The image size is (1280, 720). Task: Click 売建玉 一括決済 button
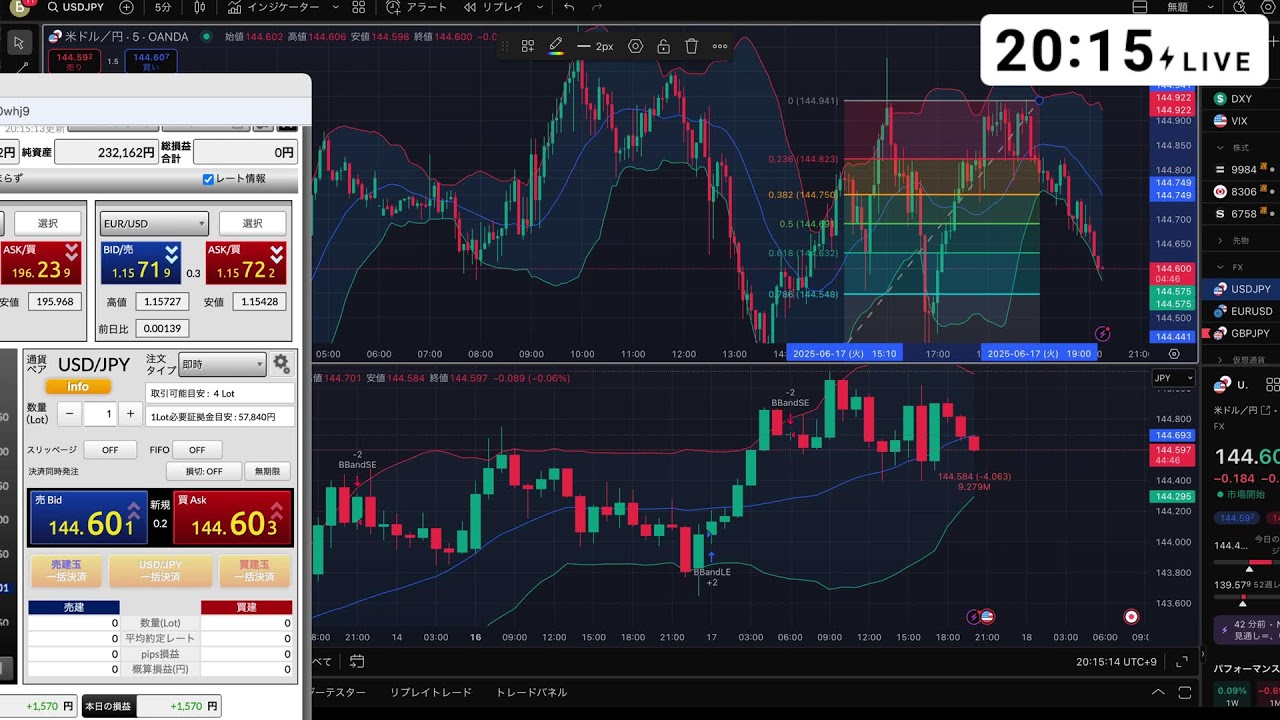[66, 571]
